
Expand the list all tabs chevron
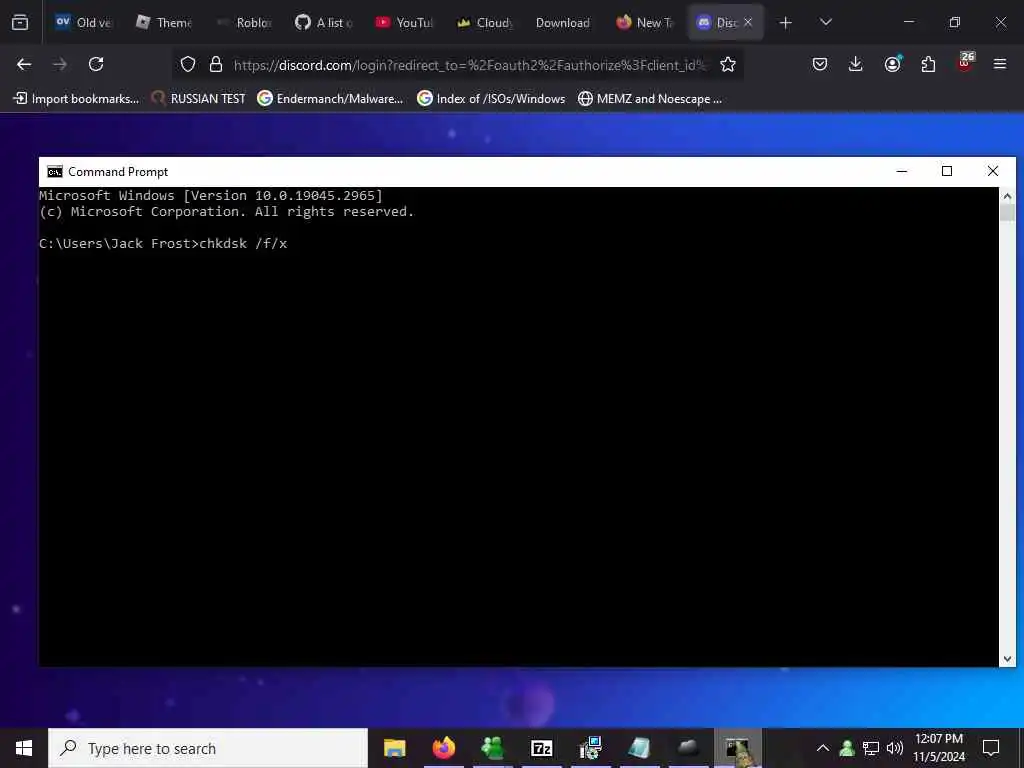click(825, 22)
